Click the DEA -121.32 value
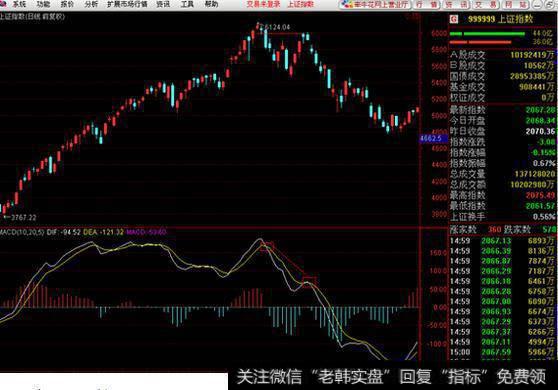The width and height of the screenshot is (558, 390). (104, 232)
